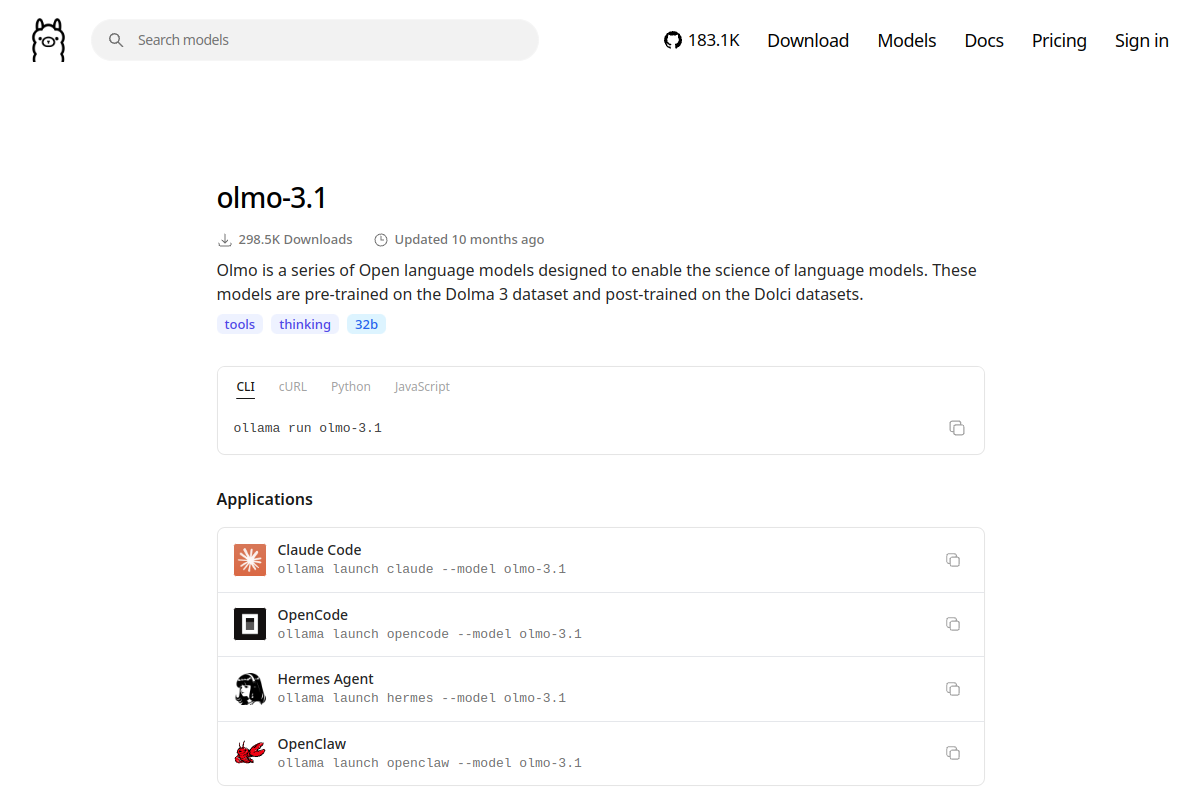Screen dimensions: 1200x800
Task: Copy the ollama run olmo-3.1 command
Action: pyautogui.click(x=957, y=428)
